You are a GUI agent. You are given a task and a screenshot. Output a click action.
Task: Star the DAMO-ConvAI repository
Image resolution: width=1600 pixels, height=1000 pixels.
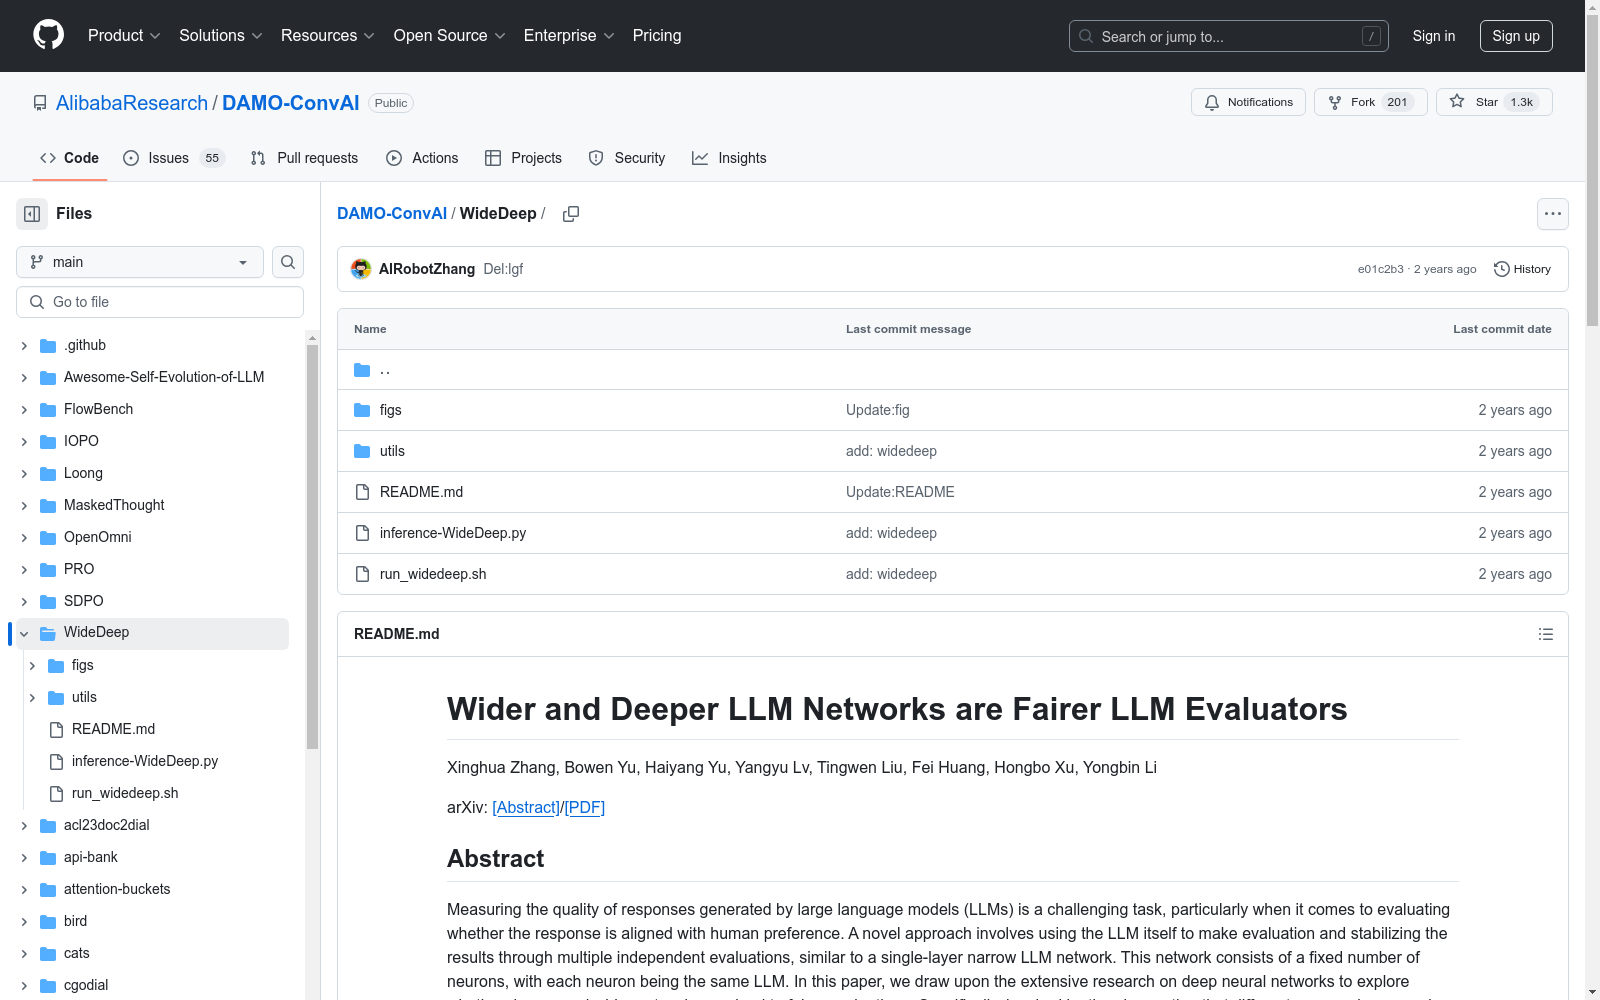click(1494, 102)
